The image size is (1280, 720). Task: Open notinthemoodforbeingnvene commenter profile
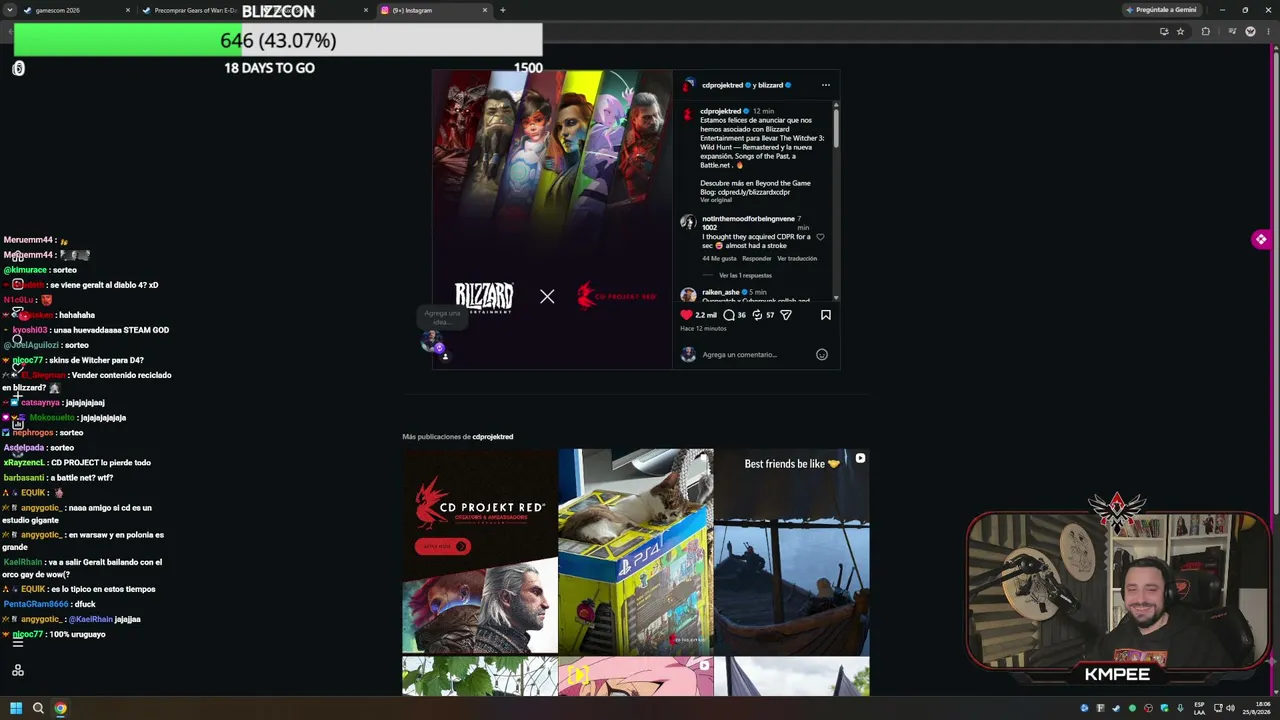click(748, 219)
